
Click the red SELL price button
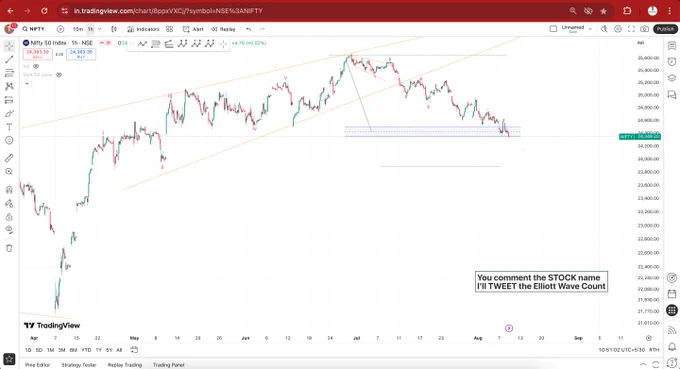(x=38, y=54)
